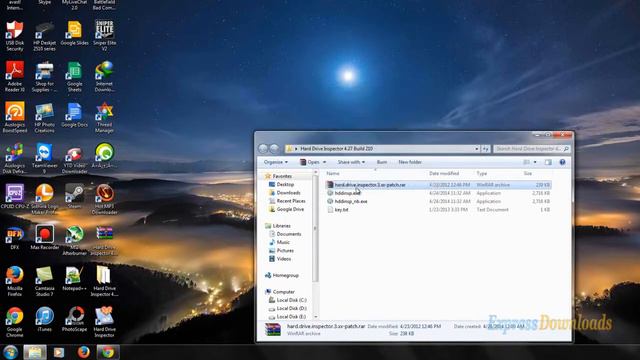The height and width of the screenshot is (360, 640).
Task: Select Camtasia Studio 7 desktop icon
Action: (x=44, y=281)
